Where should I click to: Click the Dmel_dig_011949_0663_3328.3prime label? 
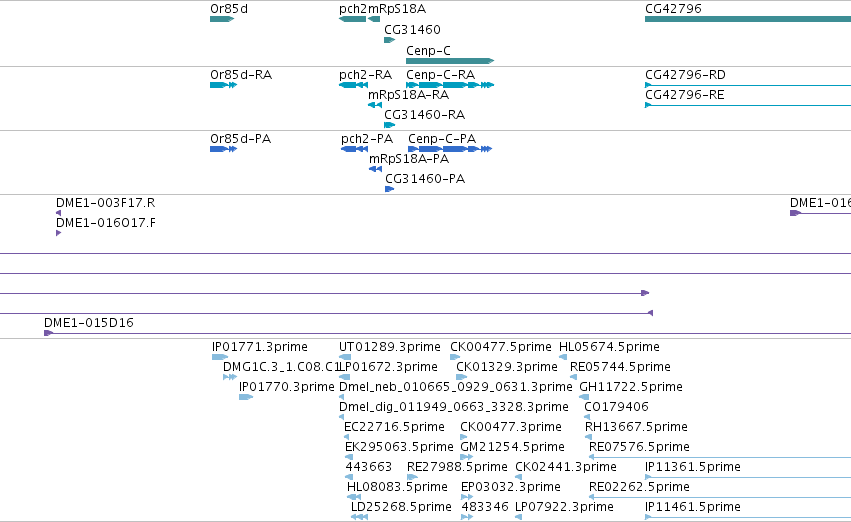(454, 407)
